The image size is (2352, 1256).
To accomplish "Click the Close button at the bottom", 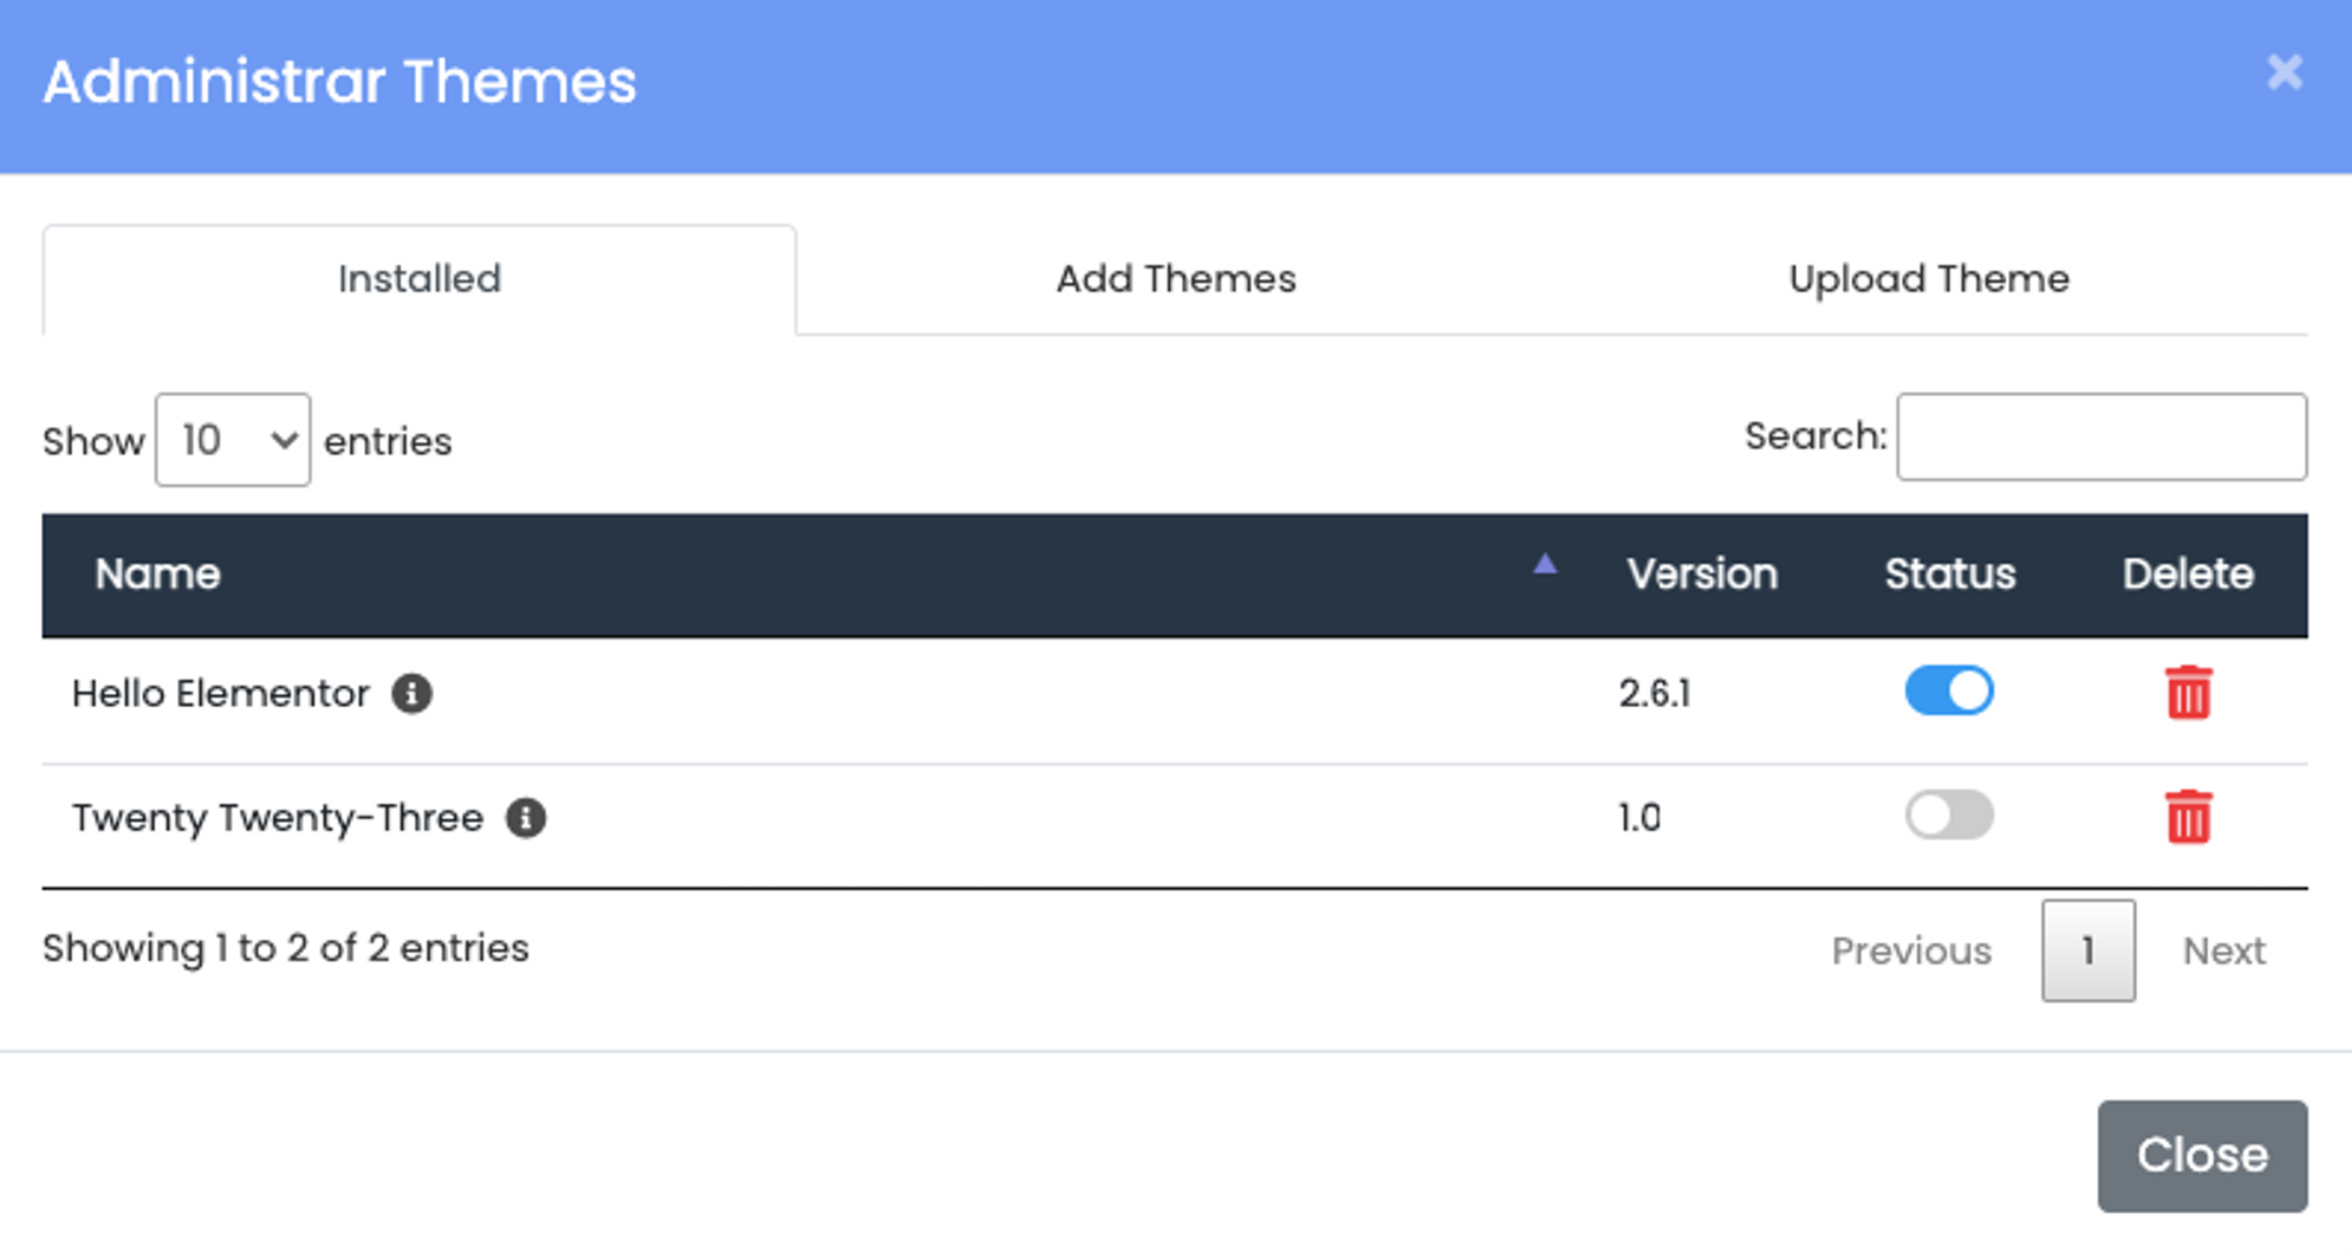I will pos(2202,1156).
